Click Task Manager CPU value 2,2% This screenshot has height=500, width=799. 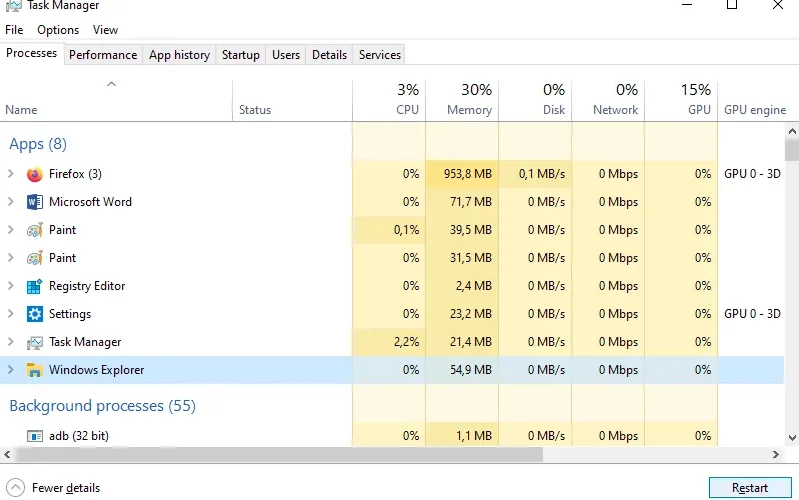coord(406,342)
